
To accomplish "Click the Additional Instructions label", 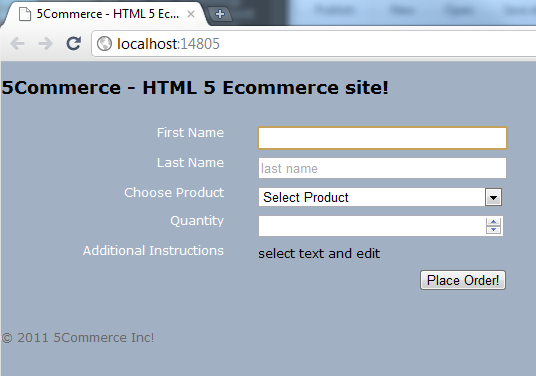I will tap(153, 251).
